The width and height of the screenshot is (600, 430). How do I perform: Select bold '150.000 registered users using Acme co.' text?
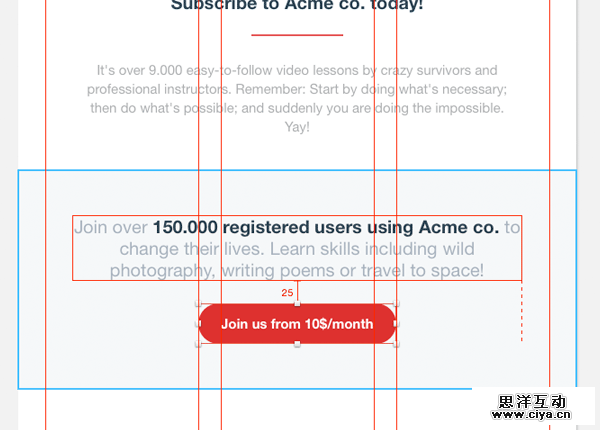coord(325,227)
